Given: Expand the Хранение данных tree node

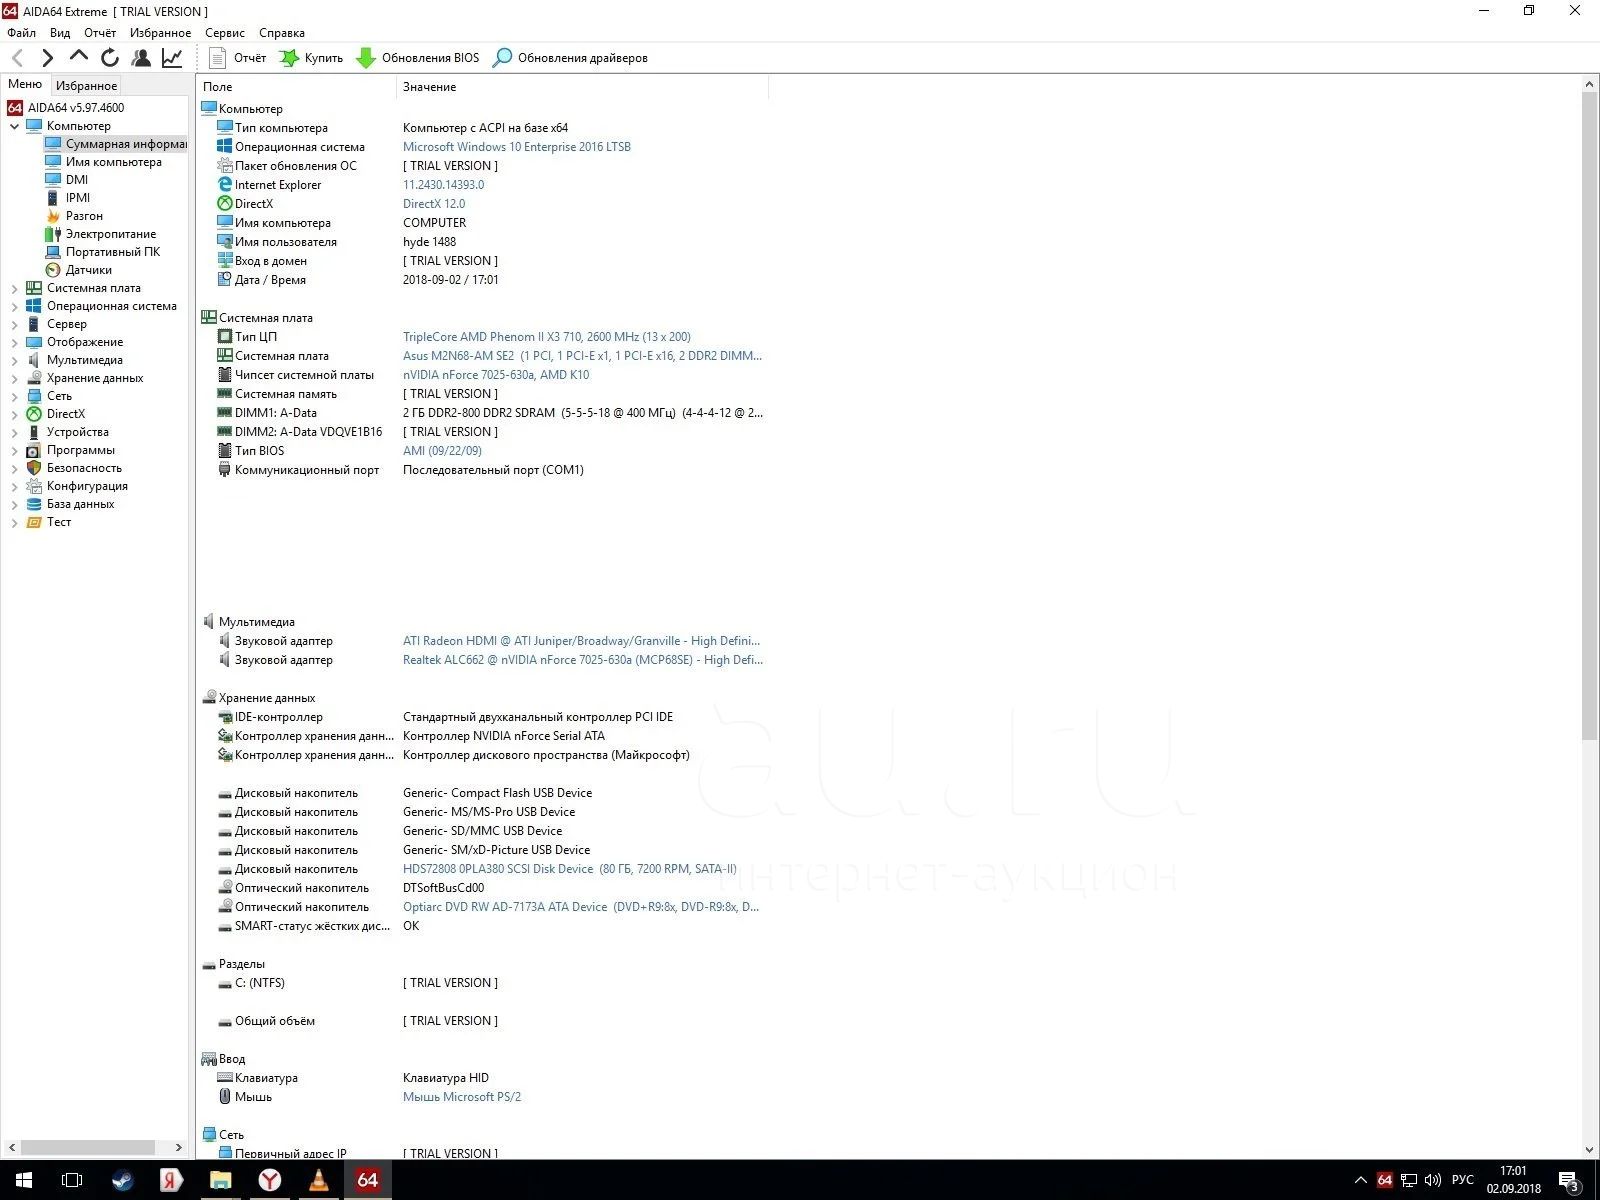Looking at the screenshot, I should point(14,378).
